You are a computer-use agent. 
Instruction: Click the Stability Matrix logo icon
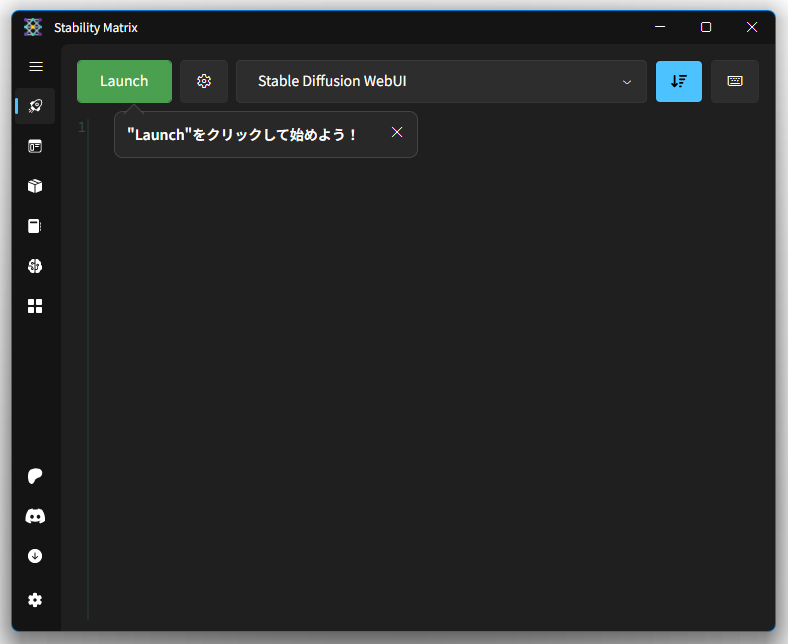(33, 27)
